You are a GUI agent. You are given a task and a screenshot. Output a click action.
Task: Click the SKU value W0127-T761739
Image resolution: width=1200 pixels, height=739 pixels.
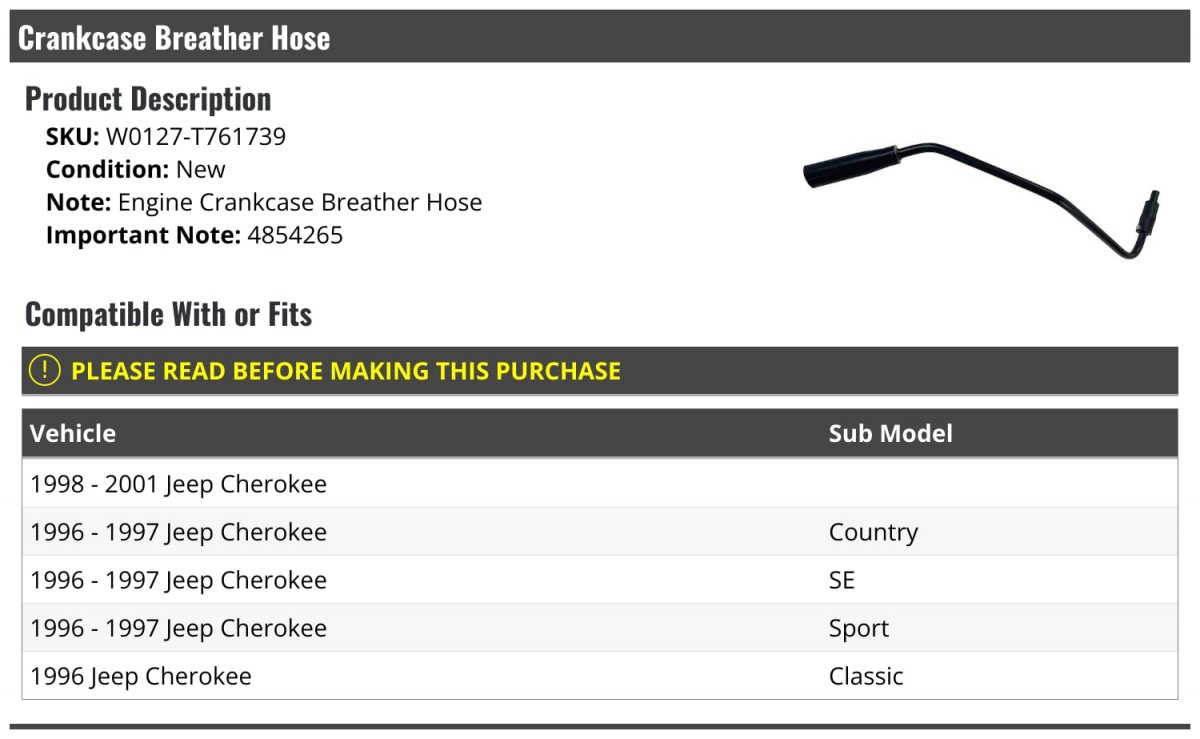tap(196, 137)
